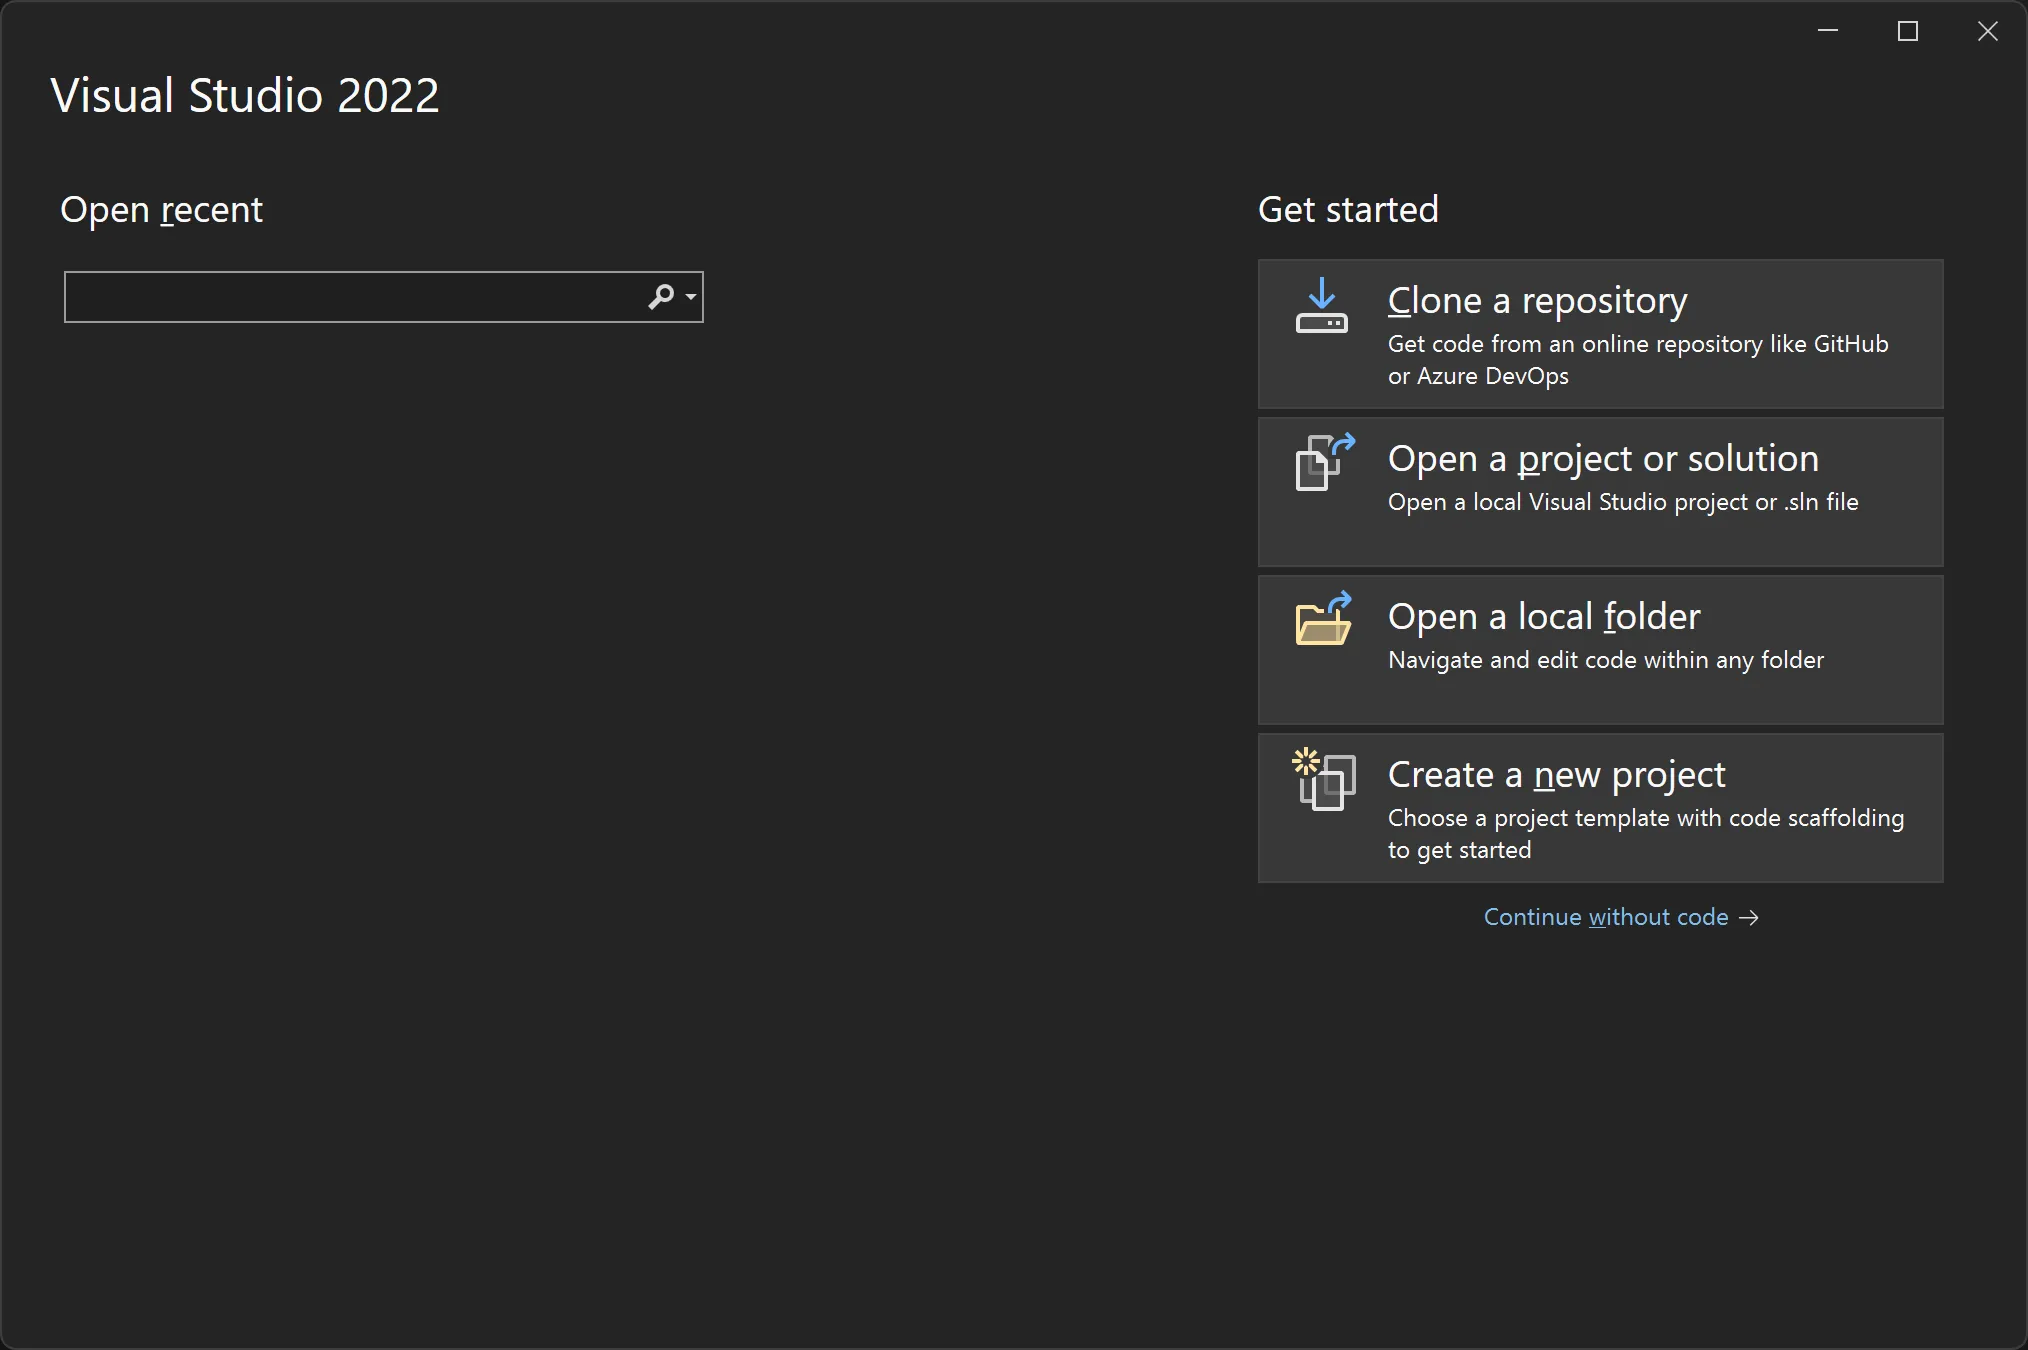Select the Visual Studio 2022 title text
Viewport: 2028px width, 1350px height.
[x=244, y=95]
